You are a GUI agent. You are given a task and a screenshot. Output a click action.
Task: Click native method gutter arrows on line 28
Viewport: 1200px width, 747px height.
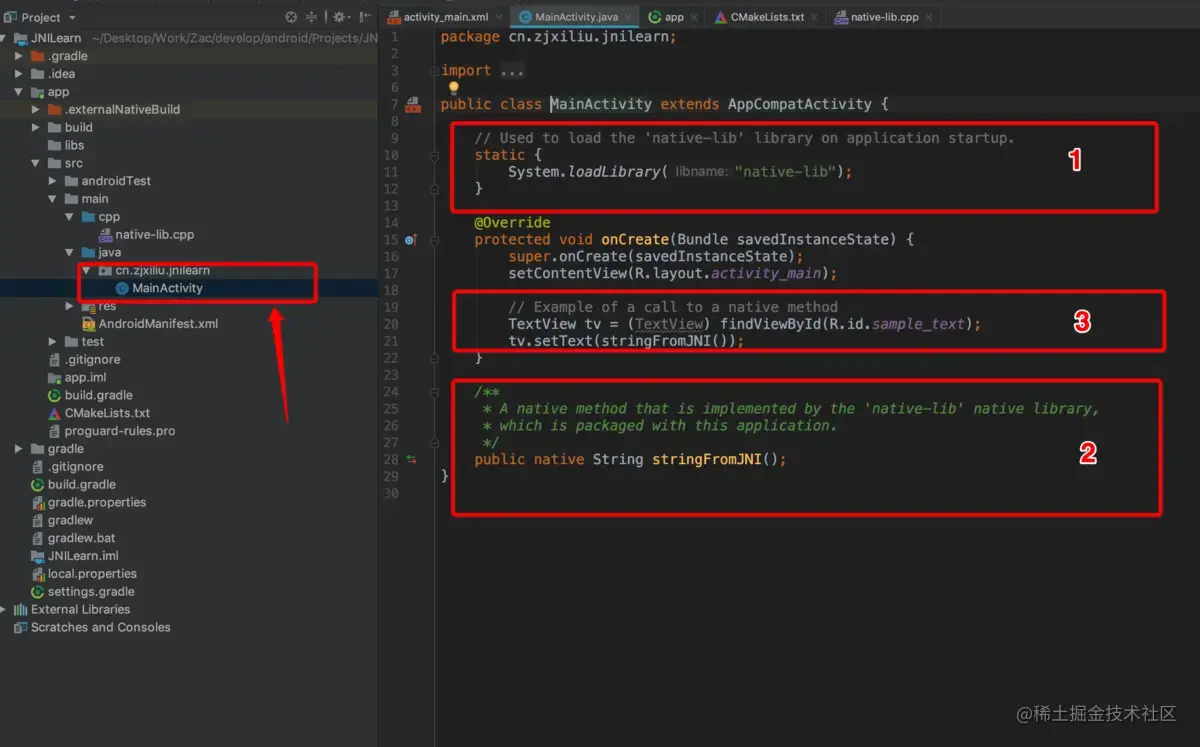411,460
